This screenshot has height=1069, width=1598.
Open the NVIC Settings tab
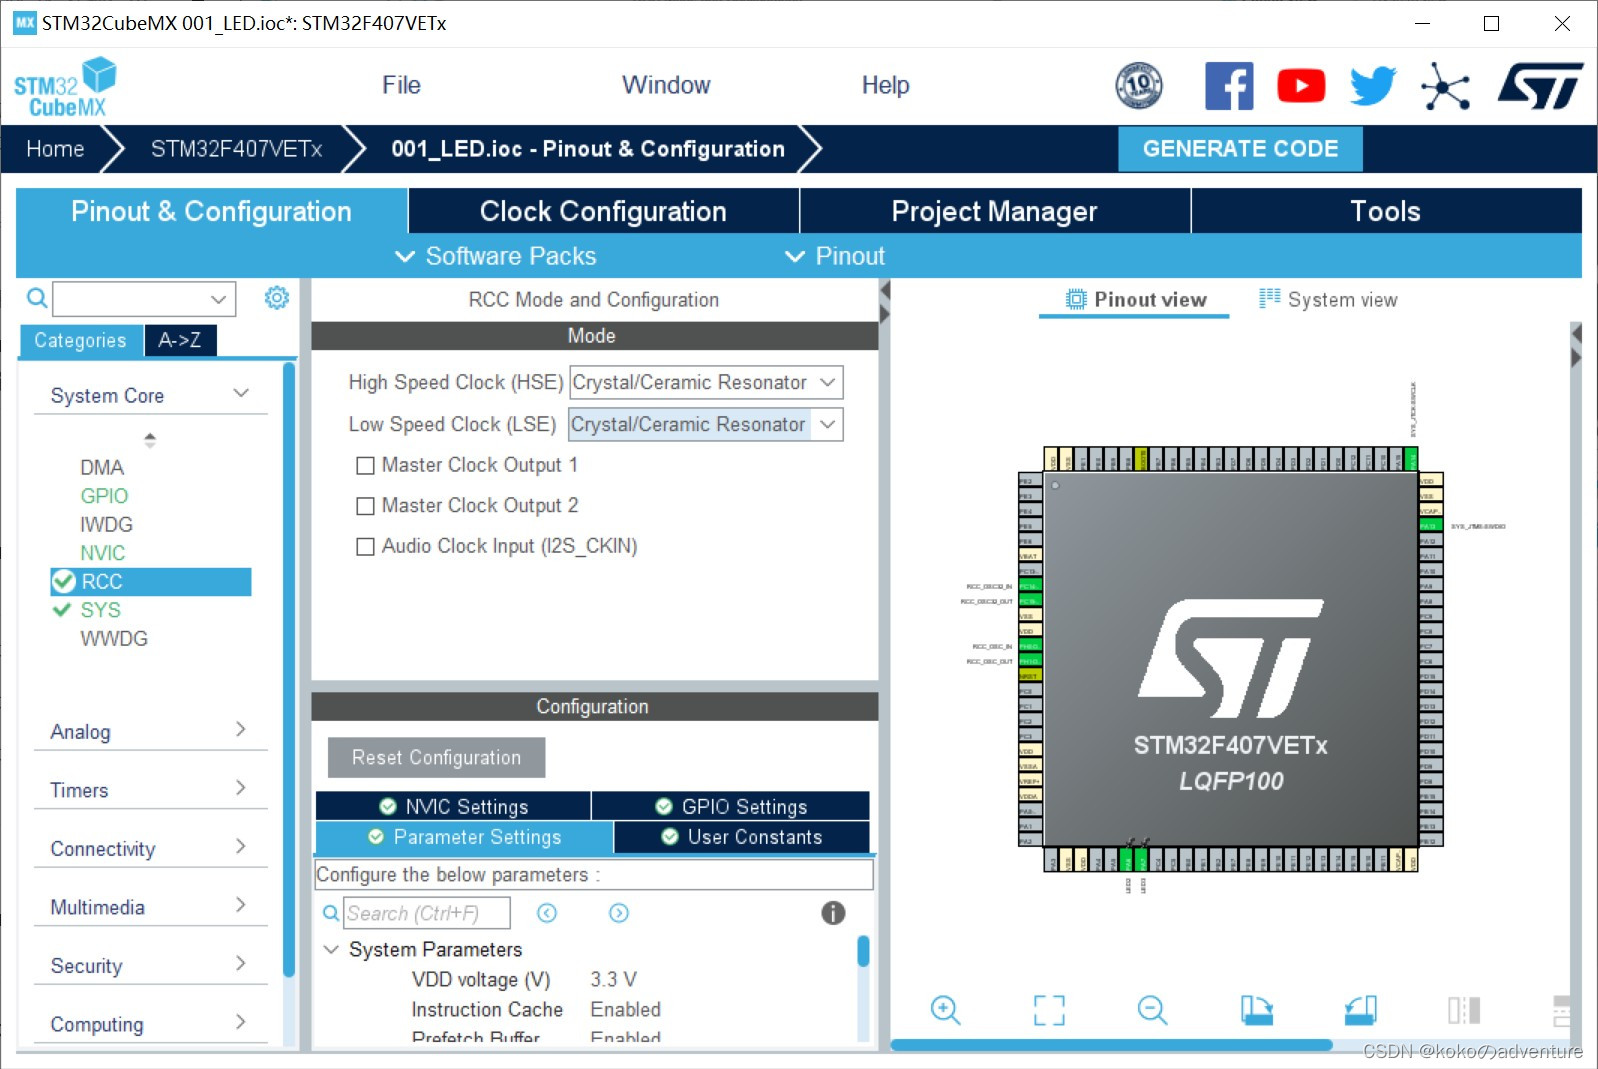(x=453, y=806)
